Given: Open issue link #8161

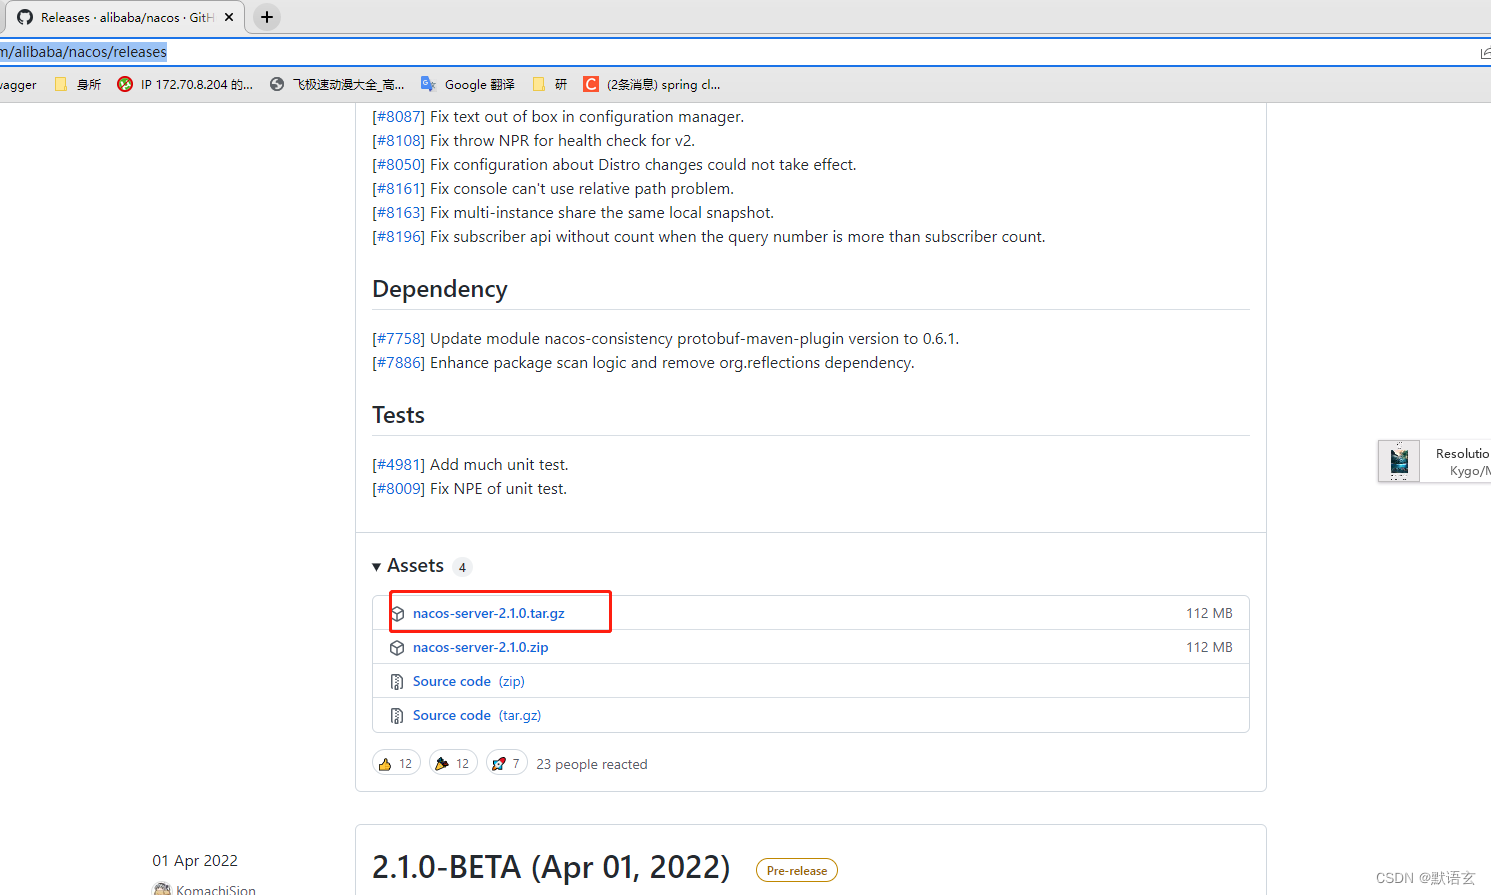Looking at the screenshot, I should click(398, 189).
